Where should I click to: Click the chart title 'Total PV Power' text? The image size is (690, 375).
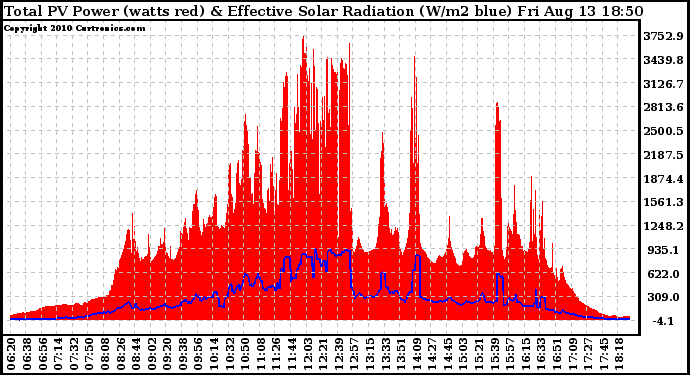coord(61,11)
